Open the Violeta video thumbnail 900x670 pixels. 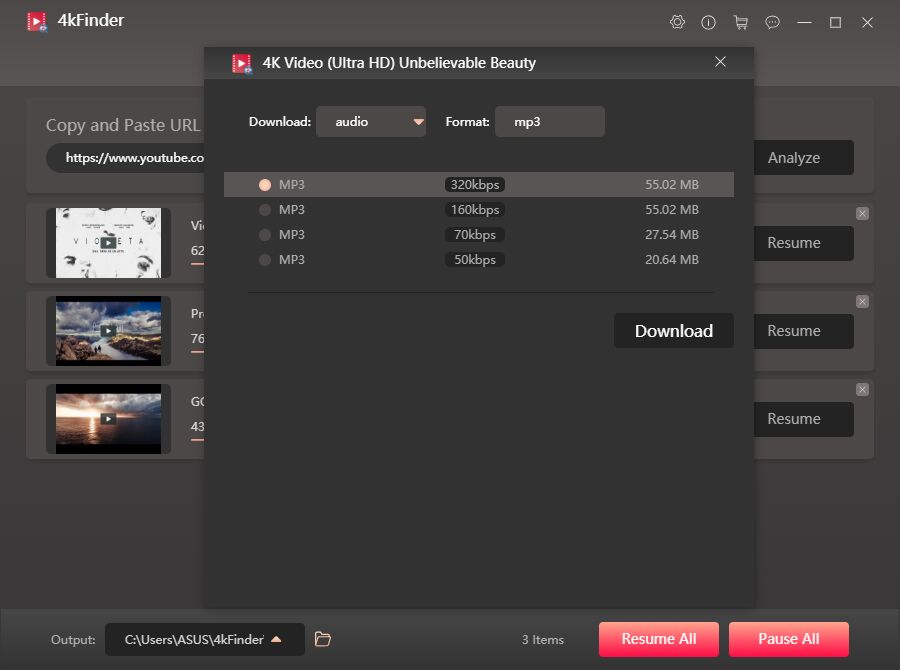pos(108,243)
